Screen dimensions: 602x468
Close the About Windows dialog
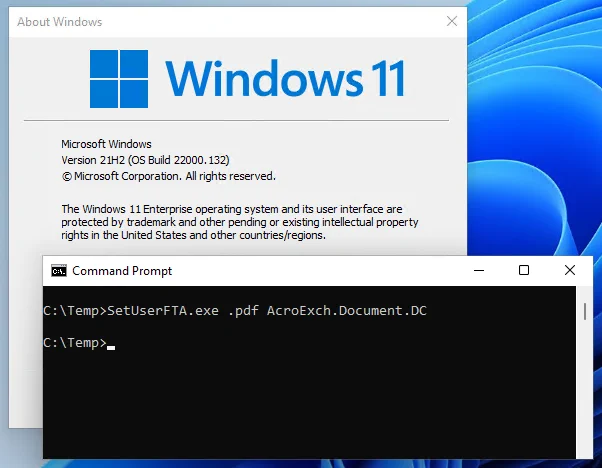pyautogui.click(x=452, y=21)
